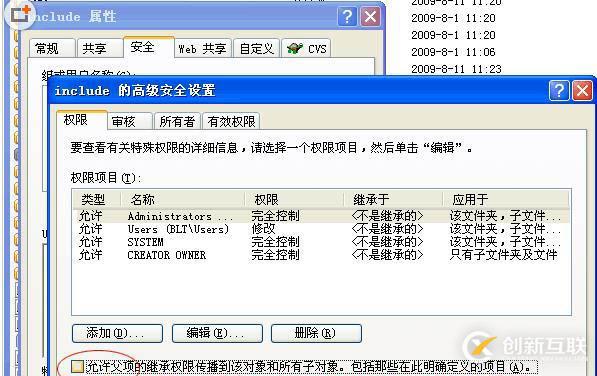Sort by the 继承于 column header

point(393,199)
